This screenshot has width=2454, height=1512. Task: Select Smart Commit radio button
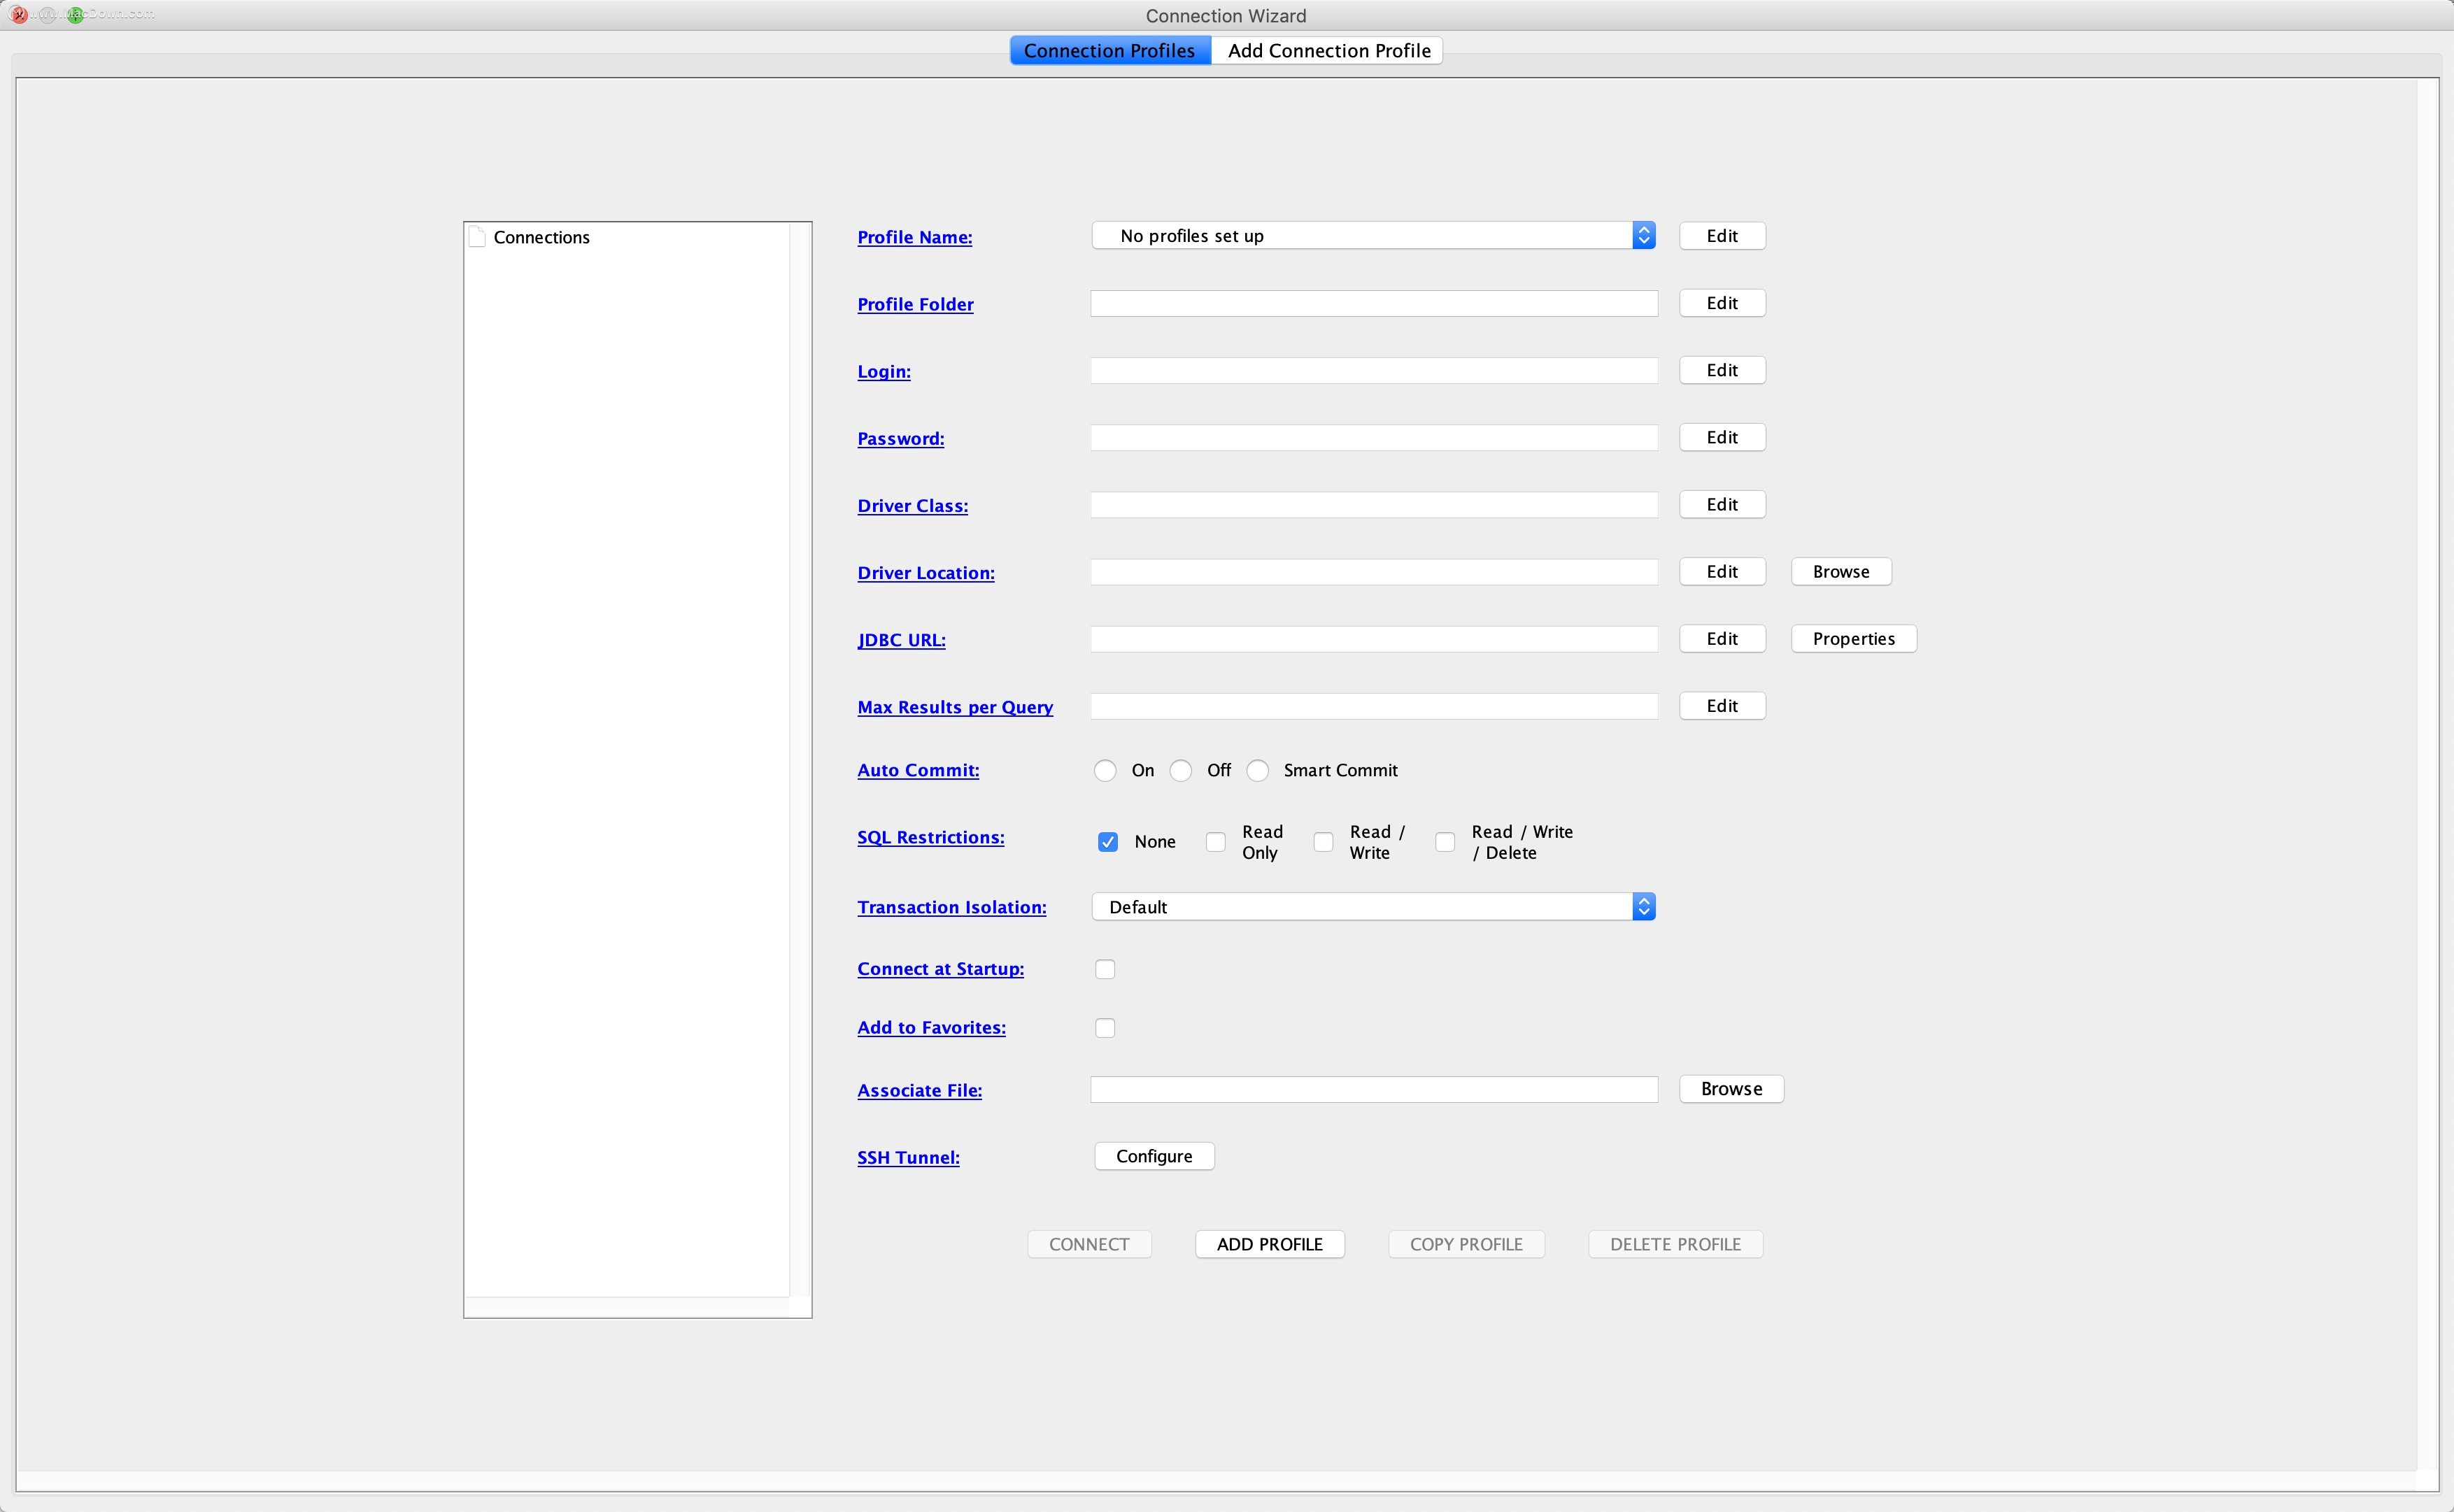click(x=1258, y=770)
